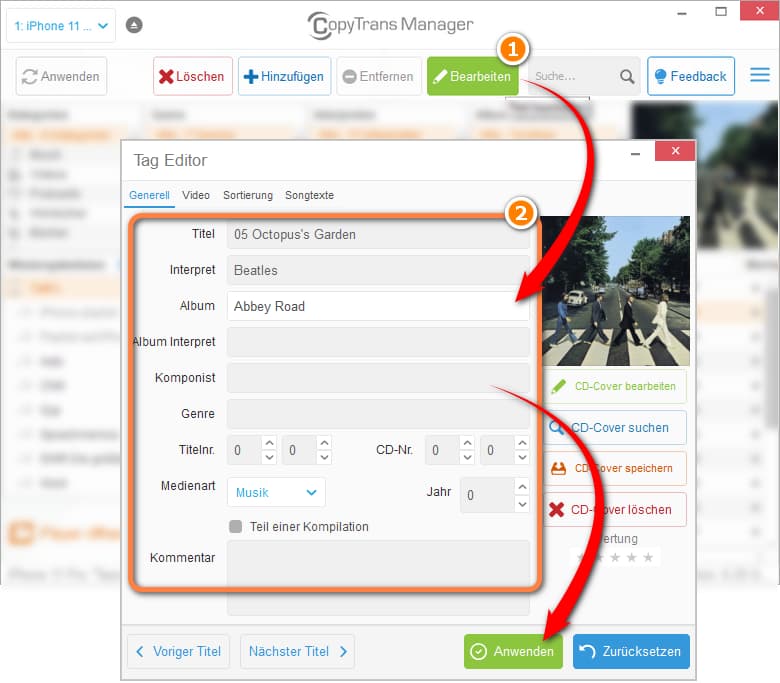
Task: Open the Medienart Musik dropdown
Action: click(276, 492)
